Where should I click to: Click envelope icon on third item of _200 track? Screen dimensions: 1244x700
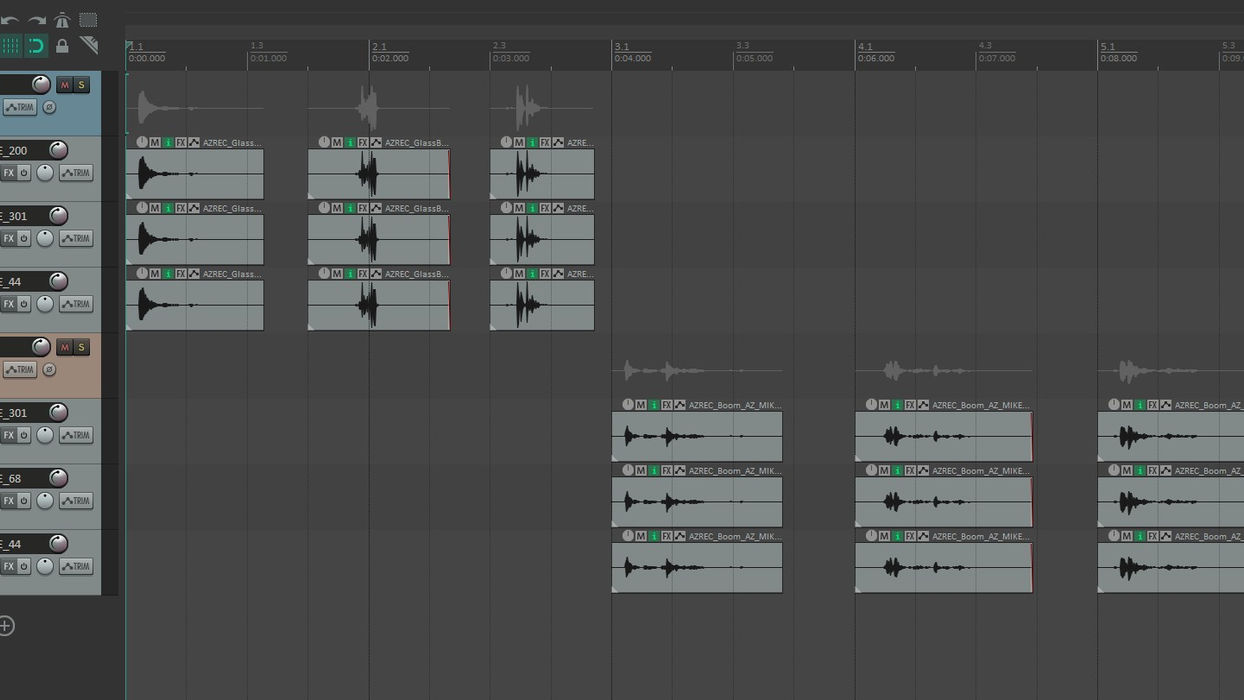(558, 143)
